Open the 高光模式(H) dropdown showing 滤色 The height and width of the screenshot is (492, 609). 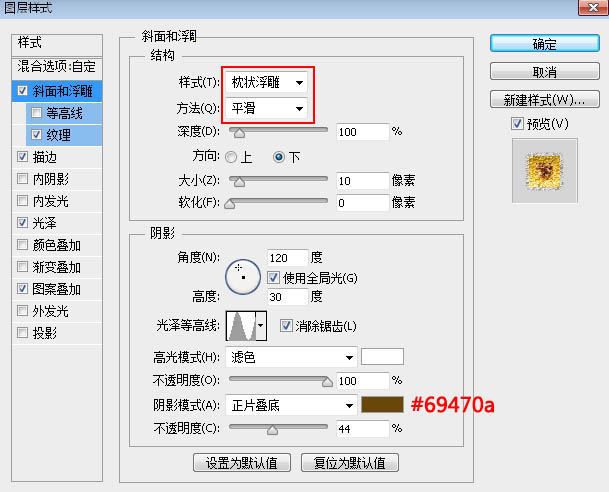(291, 357)
